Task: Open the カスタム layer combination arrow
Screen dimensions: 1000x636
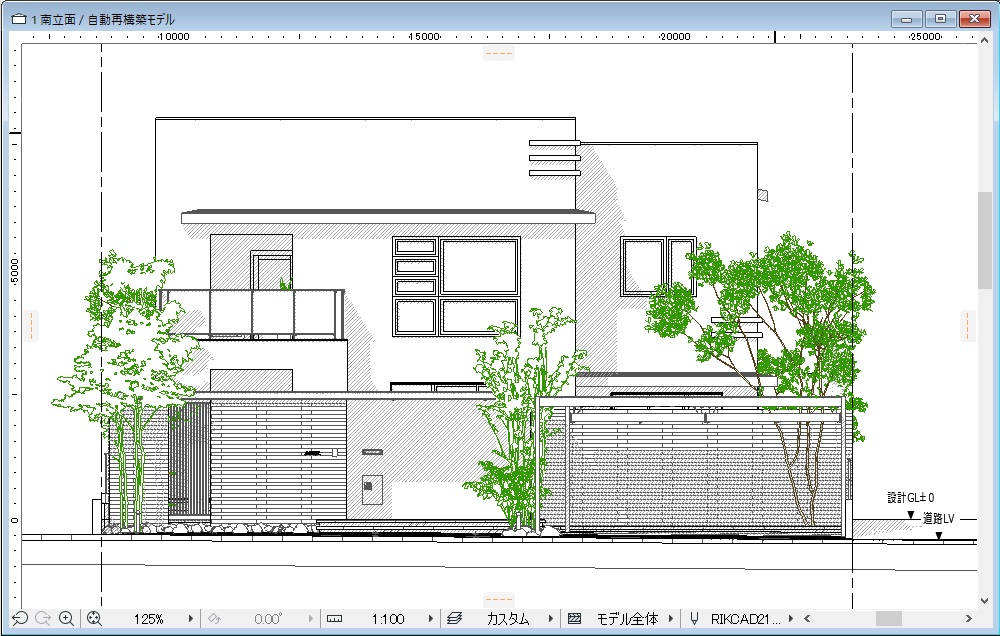Action: [550, 619]
